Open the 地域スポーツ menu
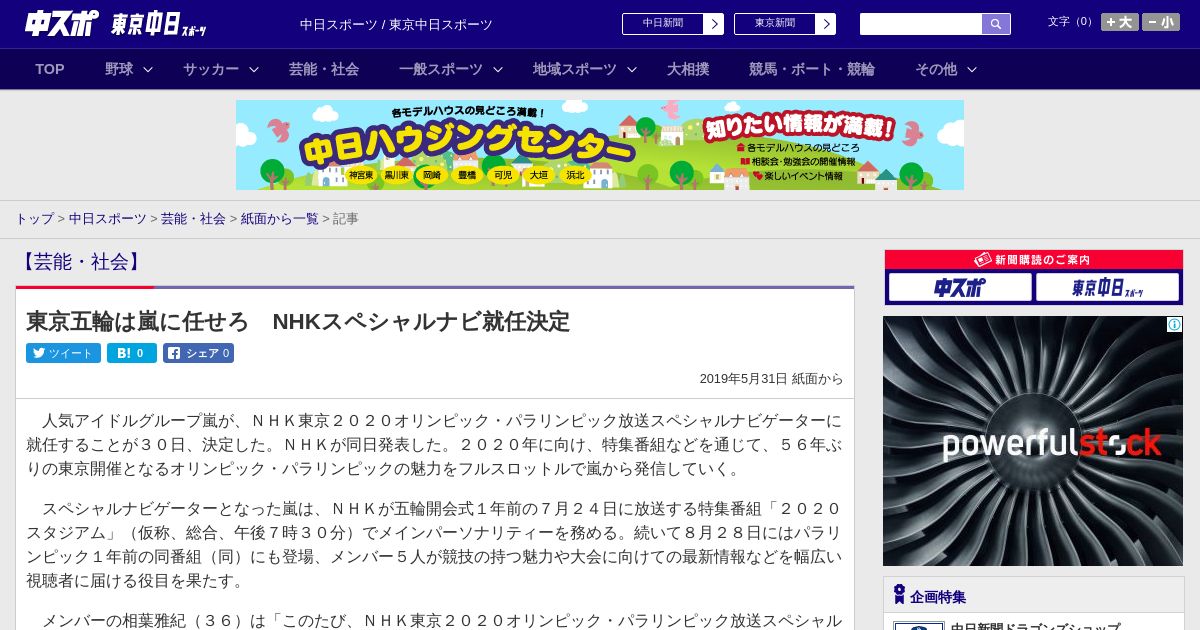1200x630 pixels. coord(575,69)
